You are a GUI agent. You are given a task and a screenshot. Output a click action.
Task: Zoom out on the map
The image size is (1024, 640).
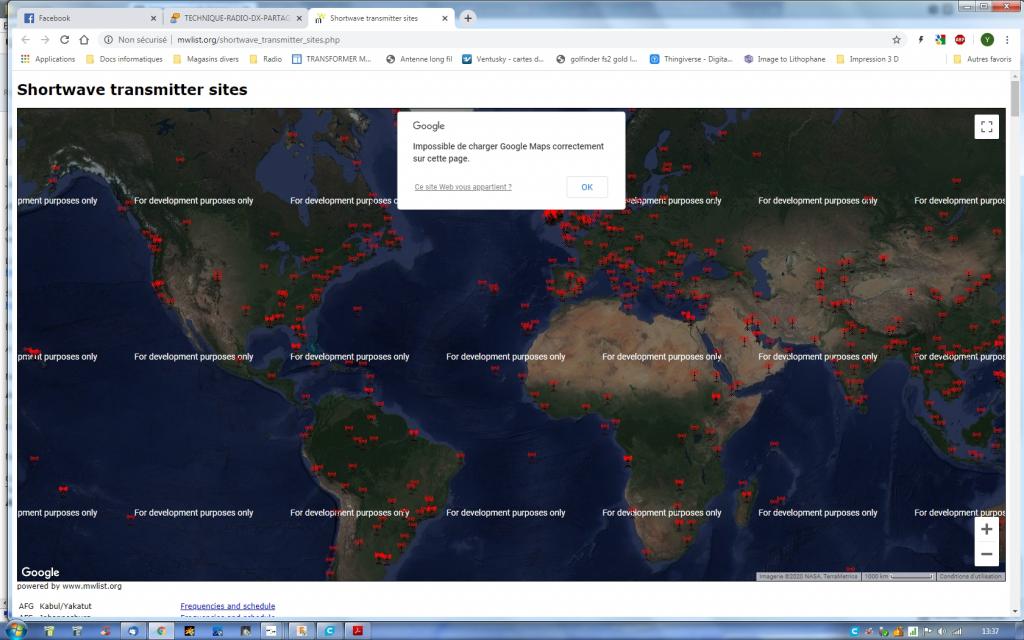987,554
